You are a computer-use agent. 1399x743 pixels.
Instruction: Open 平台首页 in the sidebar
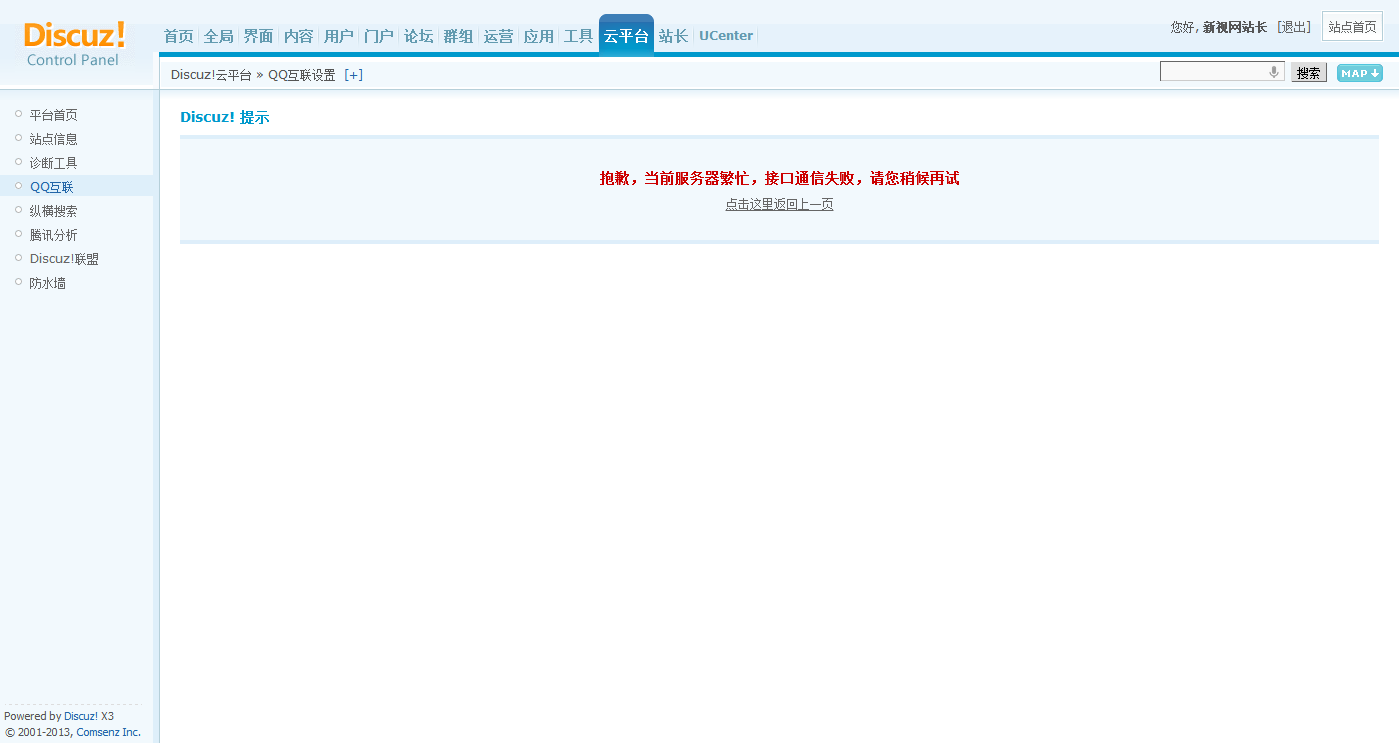[x=53, y=115]
